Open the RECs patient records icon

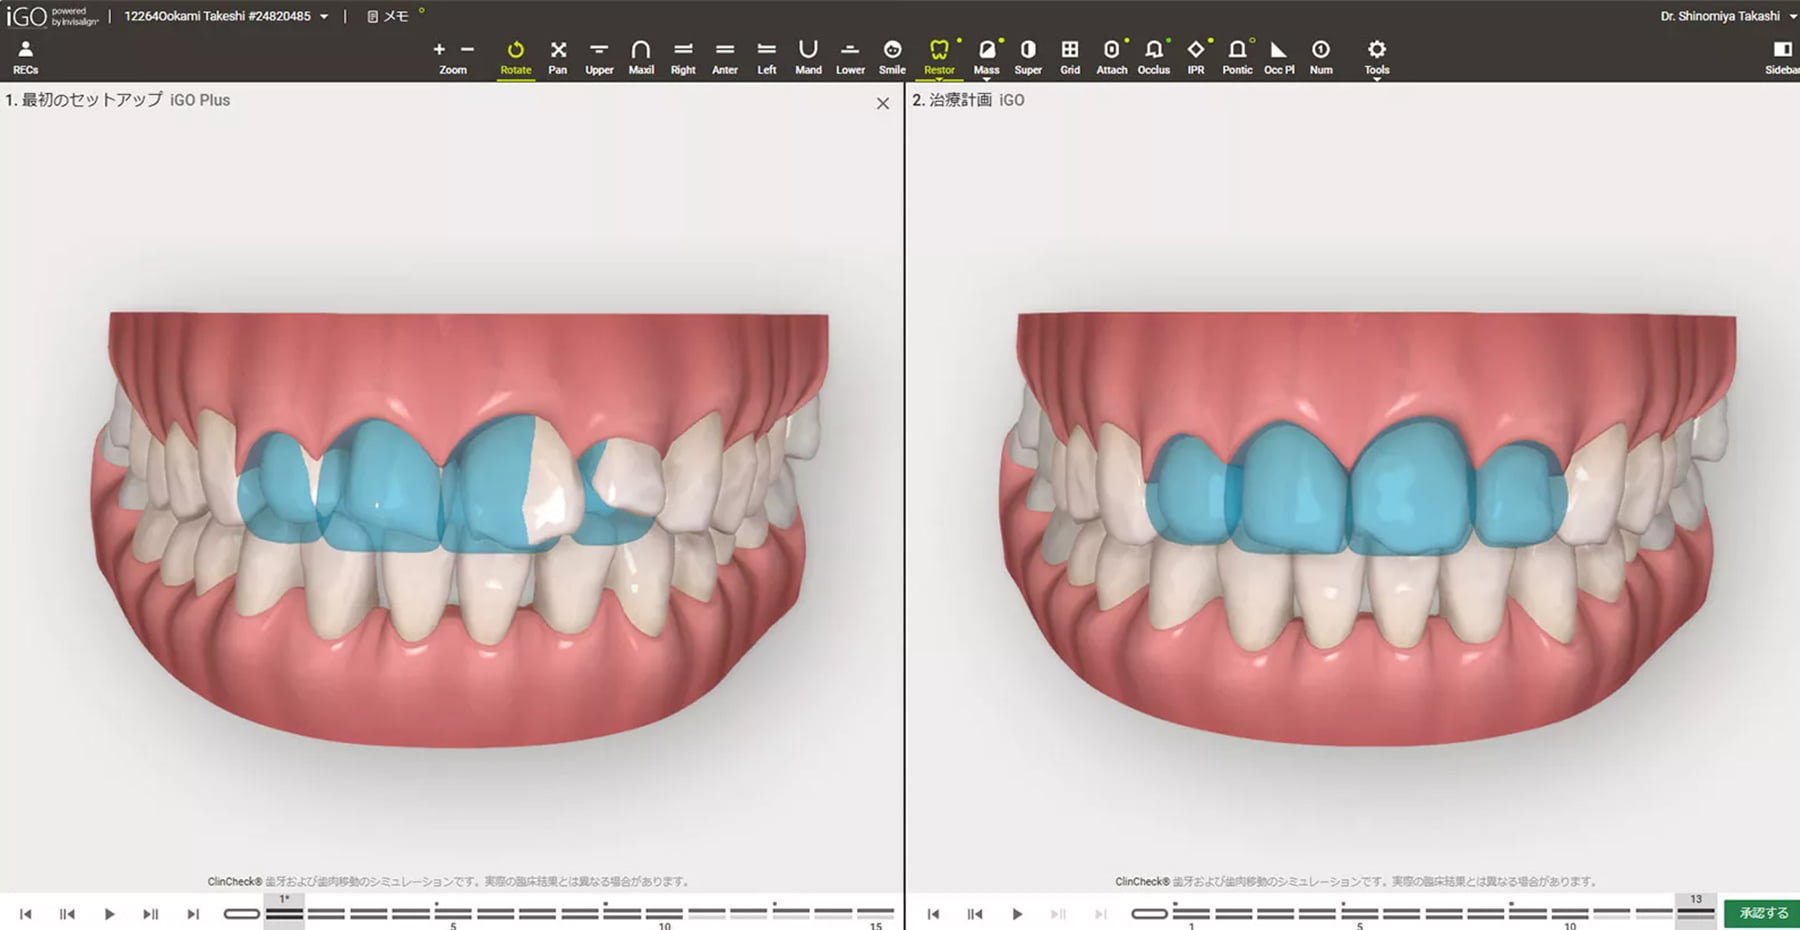pyautogui.click(x=25, y=57)
